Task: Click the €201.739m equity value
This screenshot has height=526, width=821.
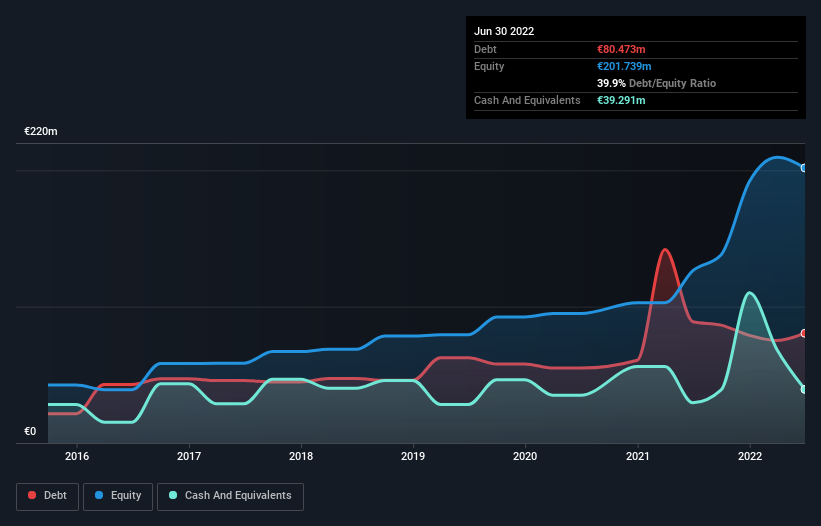Action: pyautogui.click(x=624, y=66)
